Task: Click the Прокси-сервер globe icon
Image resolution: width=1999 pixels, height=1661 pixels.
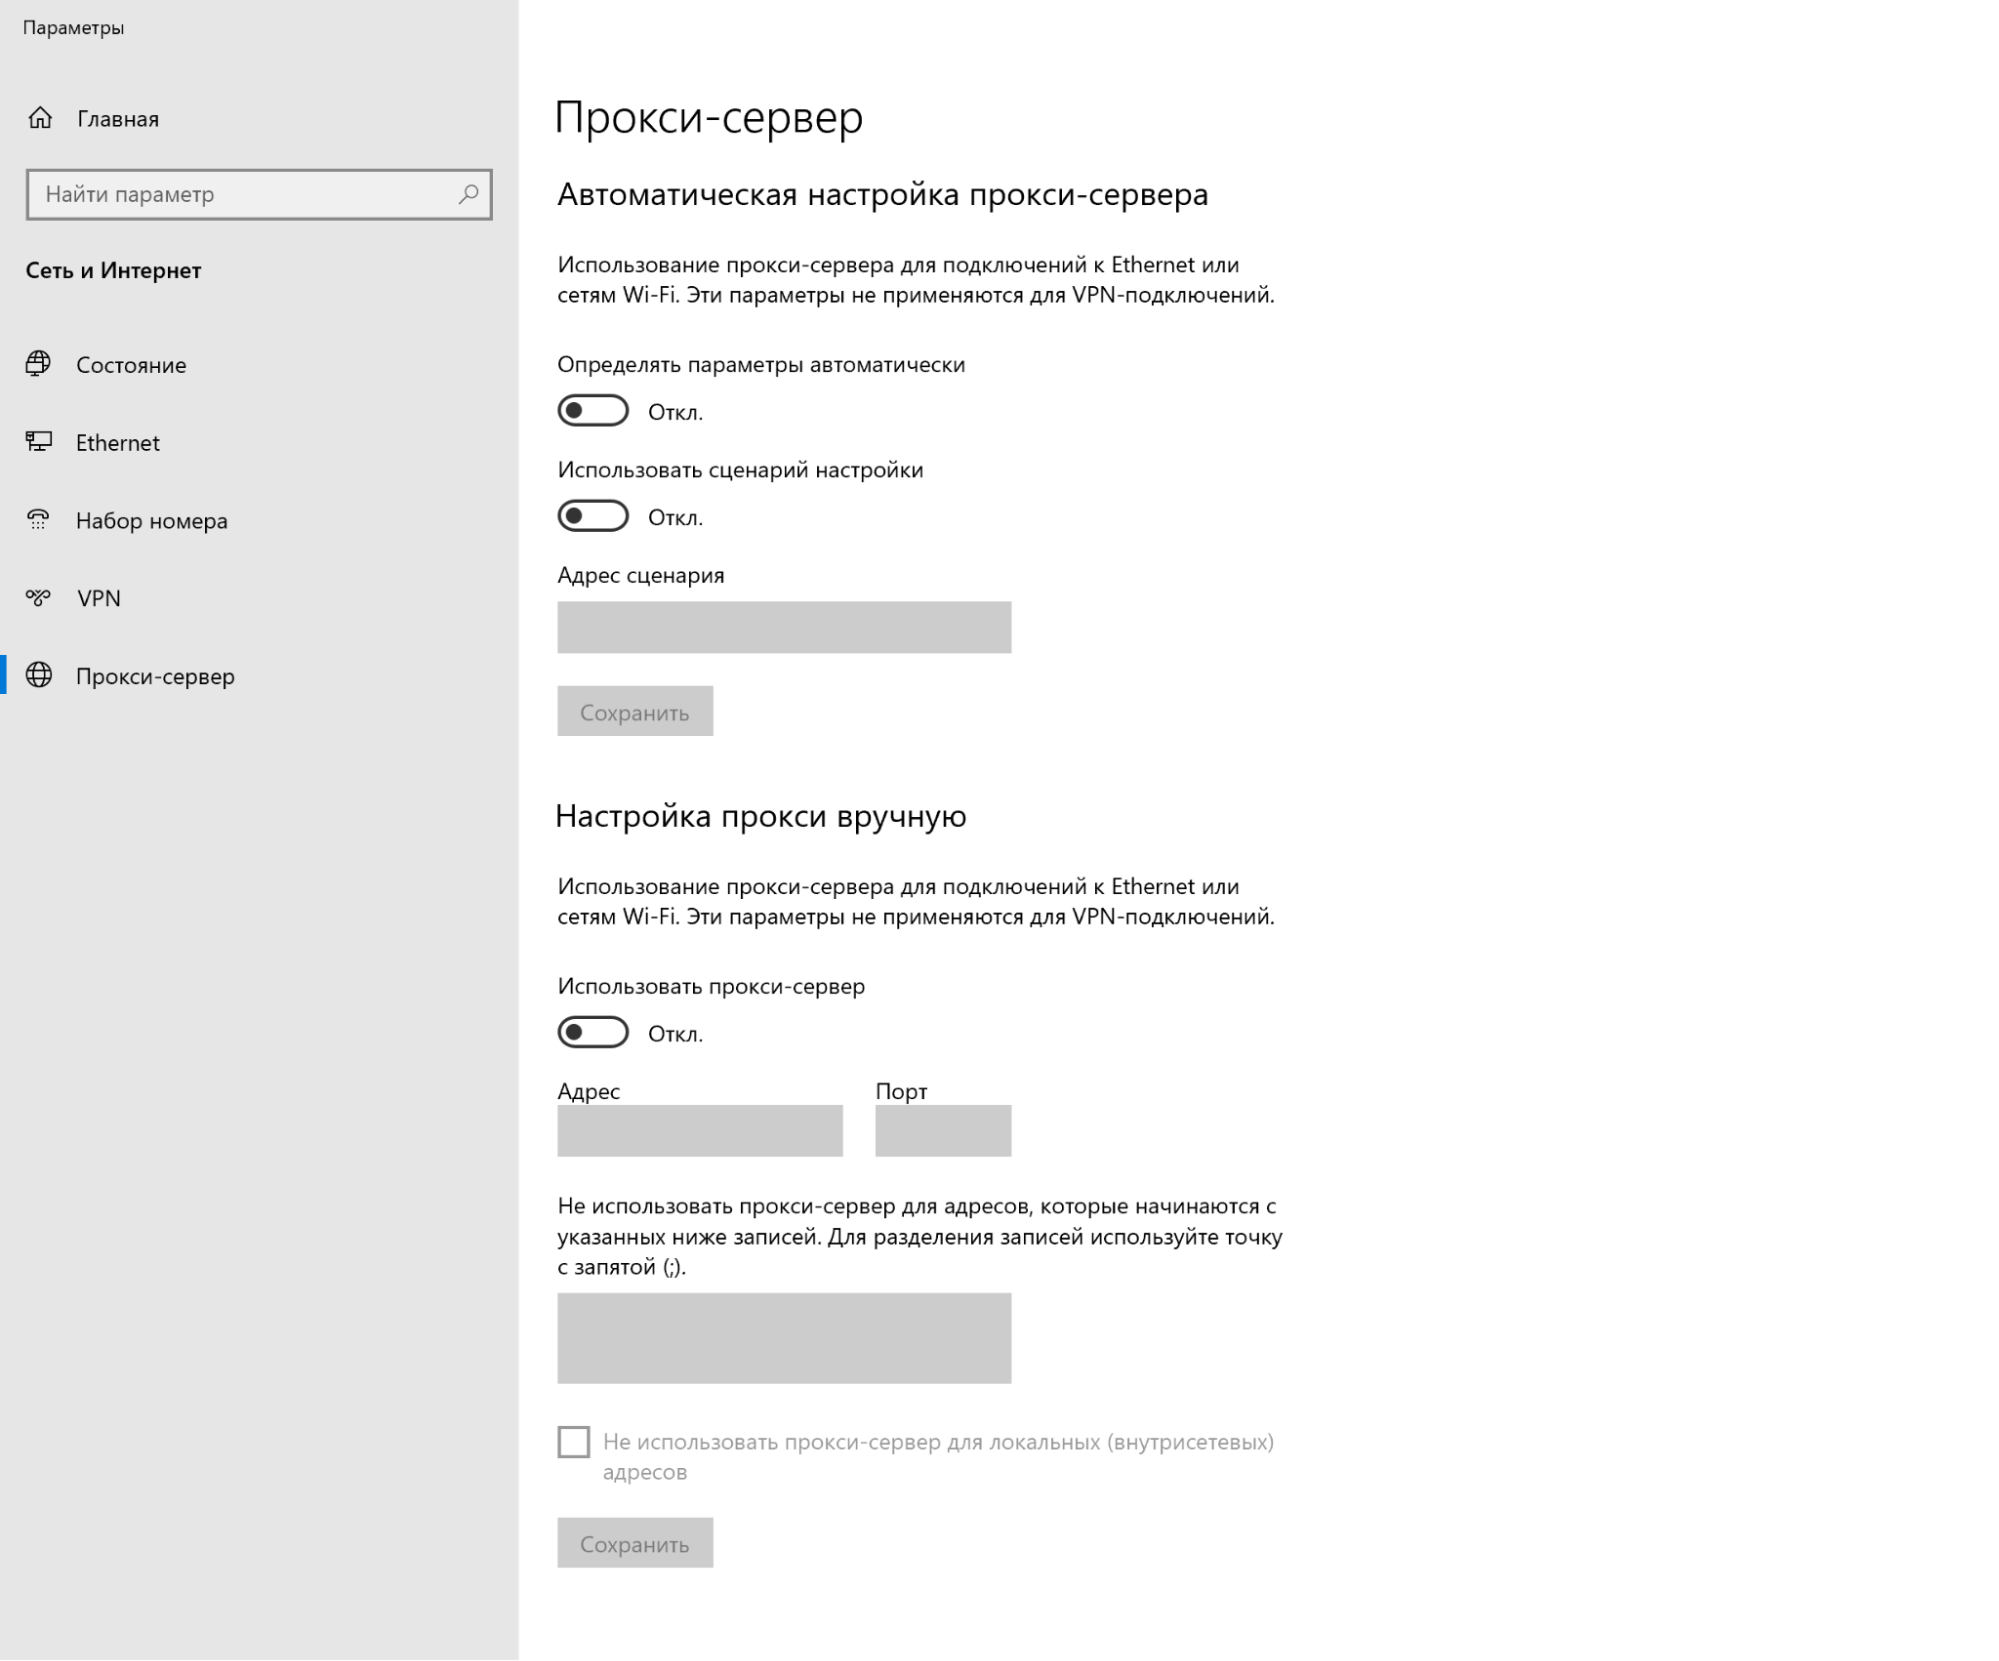Action: click(x=39, y=676)
